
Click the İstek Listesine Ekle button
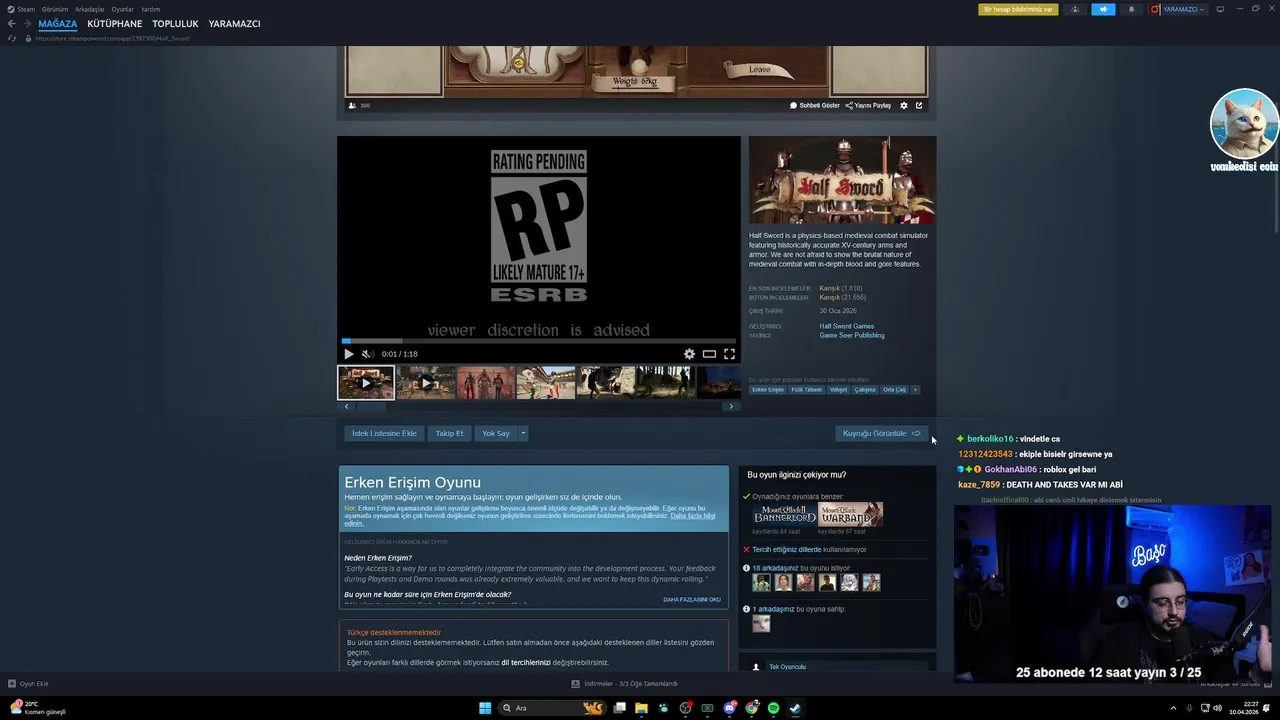[x=384, y=433]
